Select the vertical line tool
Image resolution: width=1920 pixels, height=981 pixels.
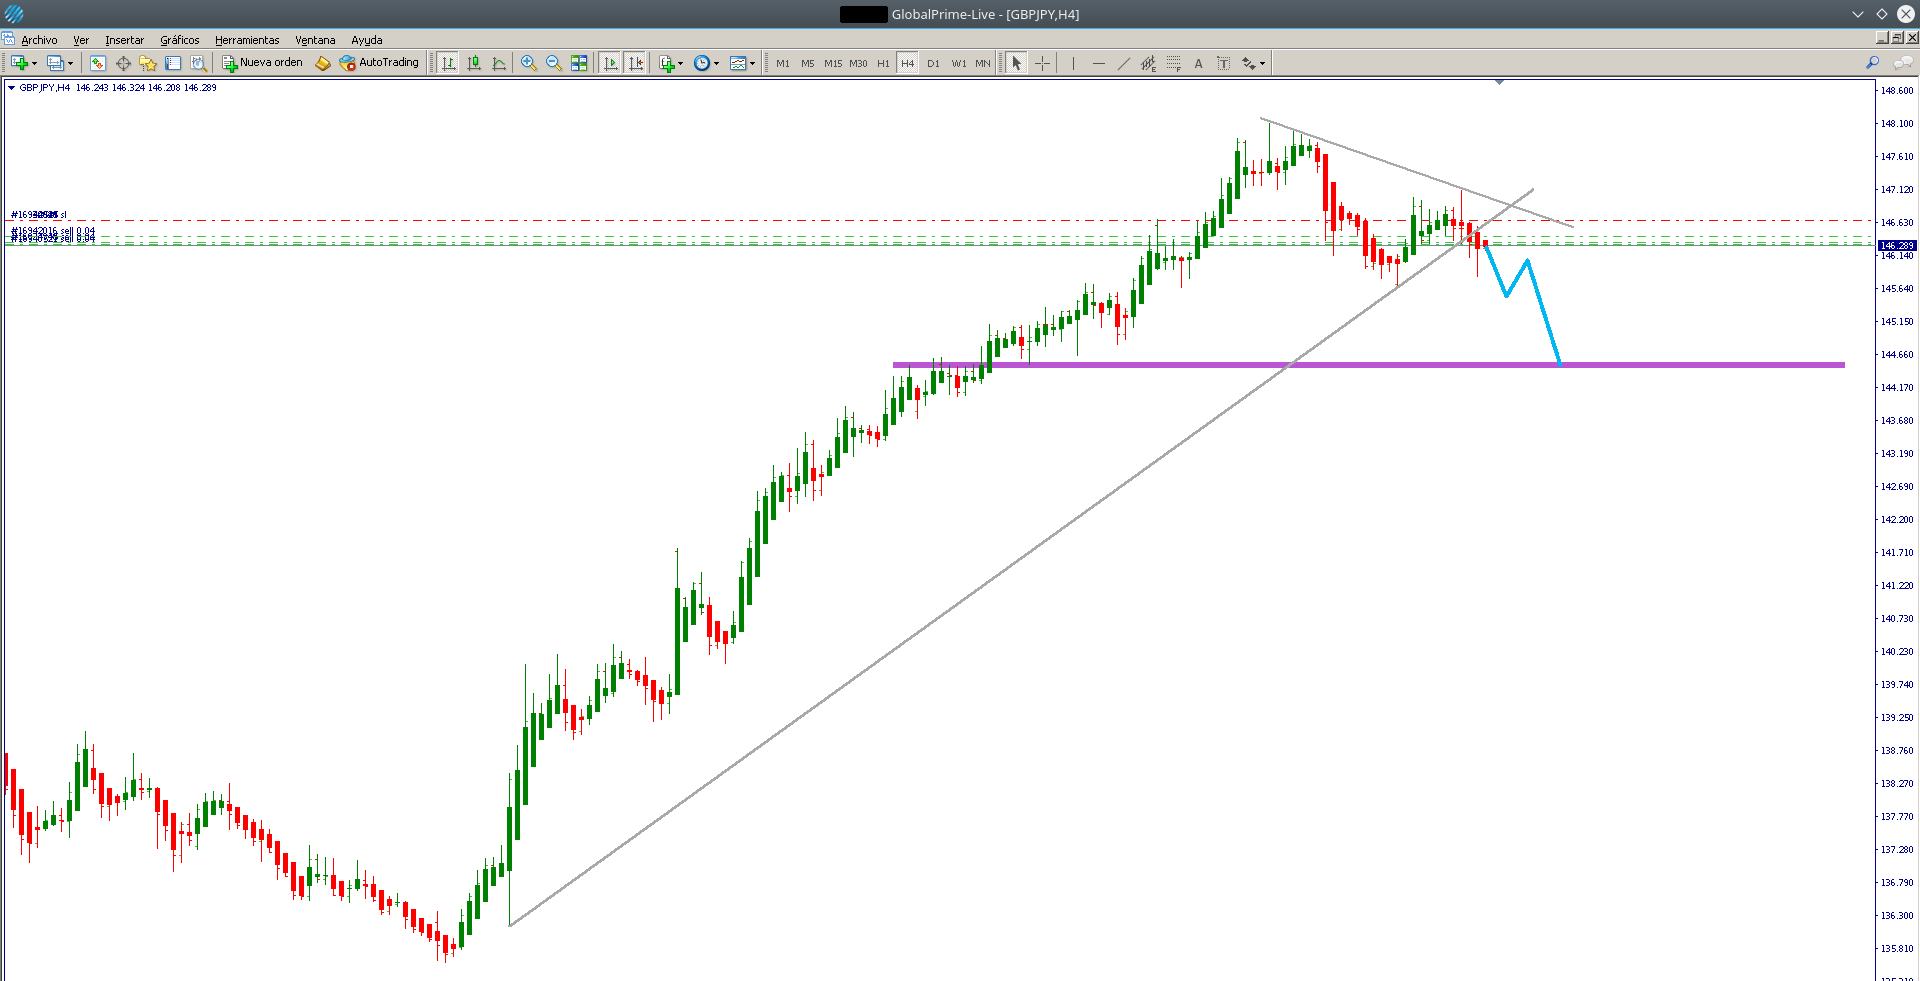pos(1073,63)
